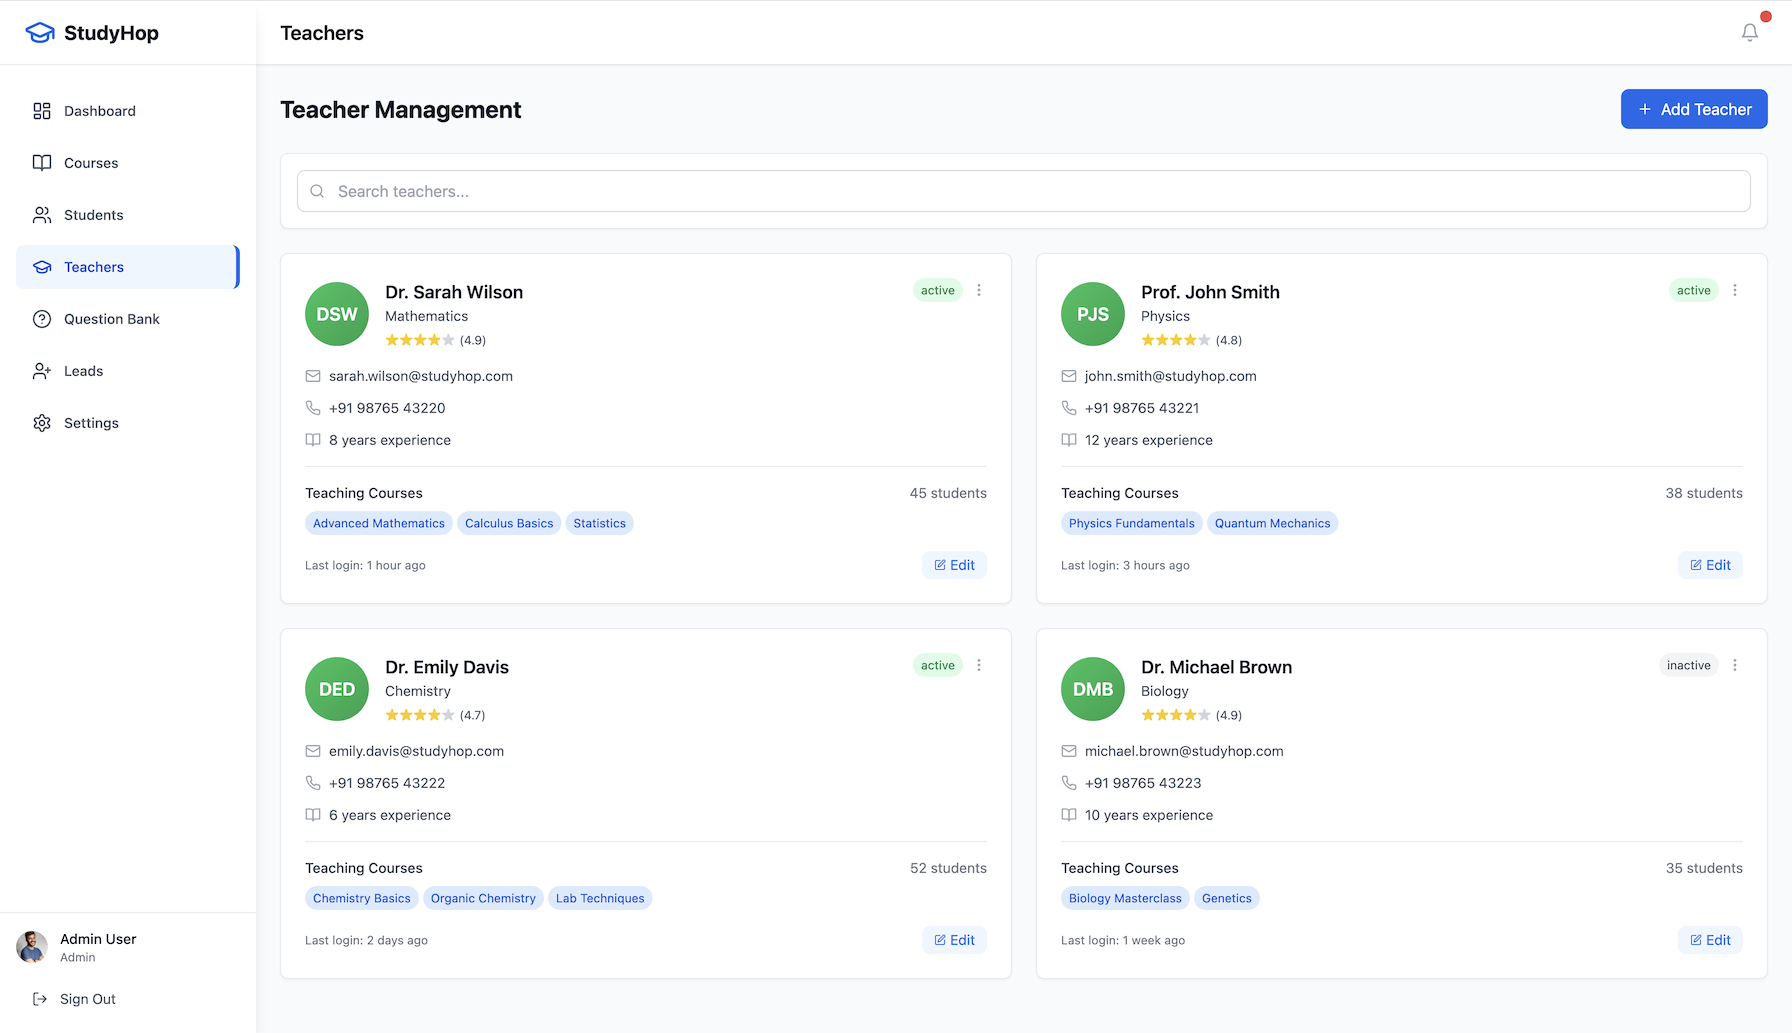
Task: Click the DMB avatar circle
Action: pyautogui.click(x=1093, y=689)
